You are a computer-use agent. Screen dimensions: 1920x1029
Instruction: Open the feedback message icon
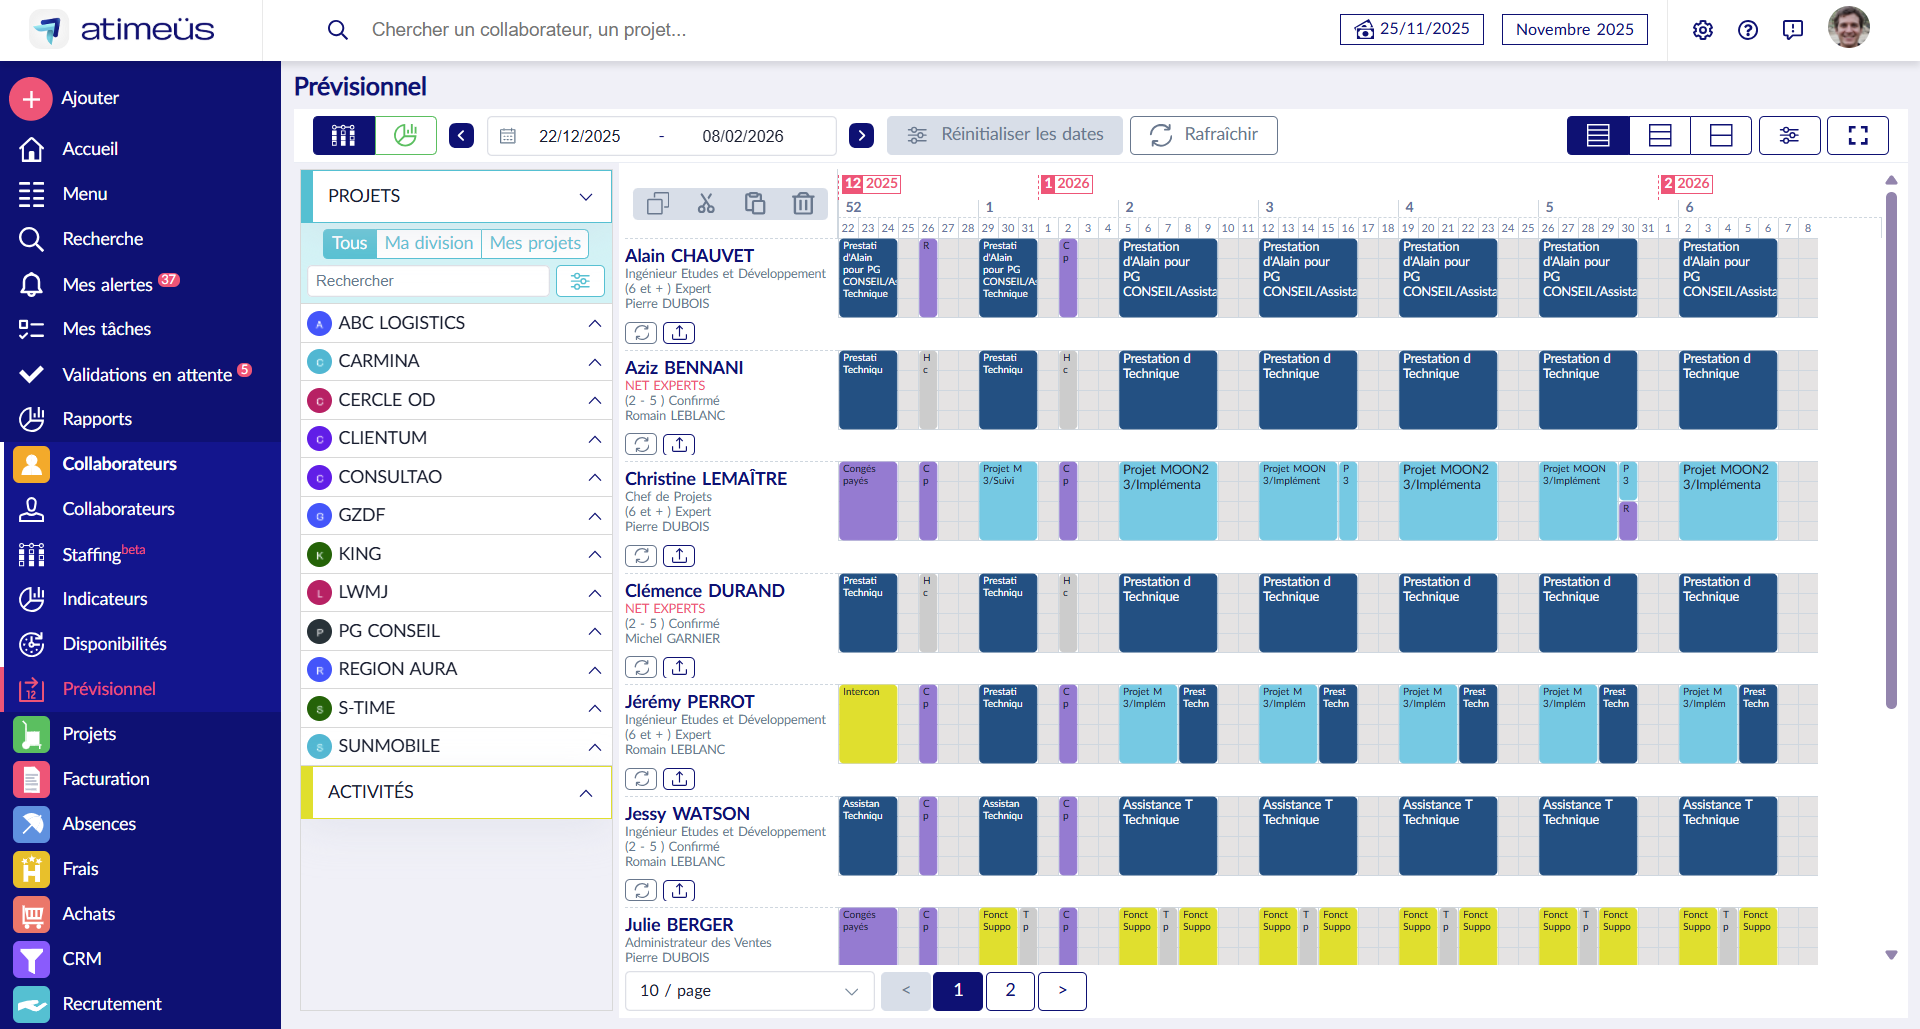1793,30
